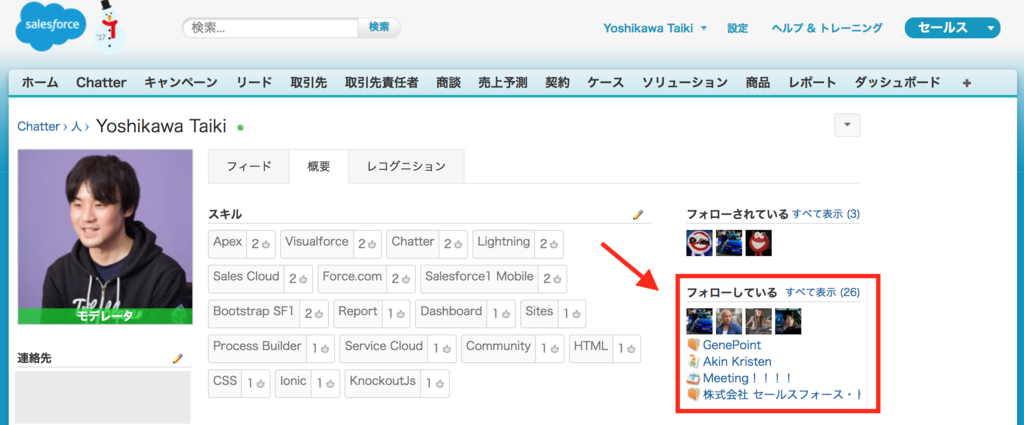
Task: Open the 株式会社 セールスフォース link
Action: (x=782, y=394)
